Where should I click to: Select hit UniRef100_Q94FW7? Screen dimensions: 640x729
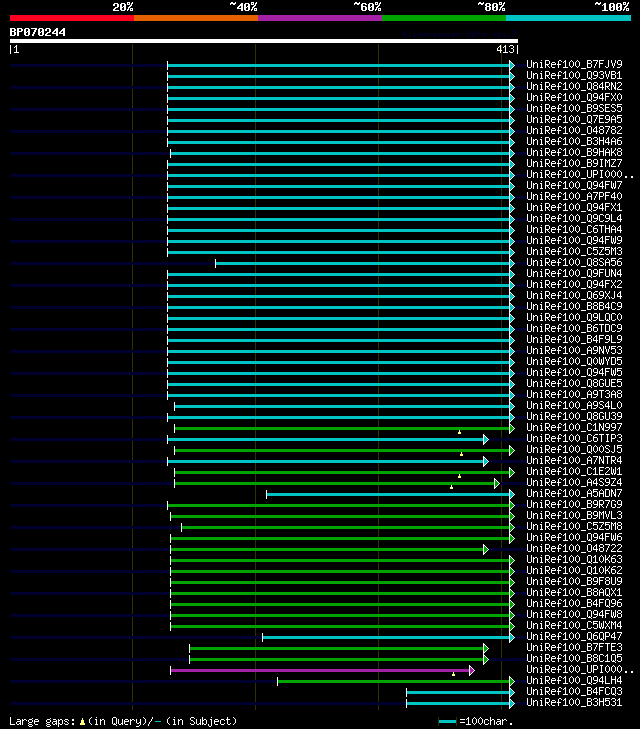click(574, 186)
